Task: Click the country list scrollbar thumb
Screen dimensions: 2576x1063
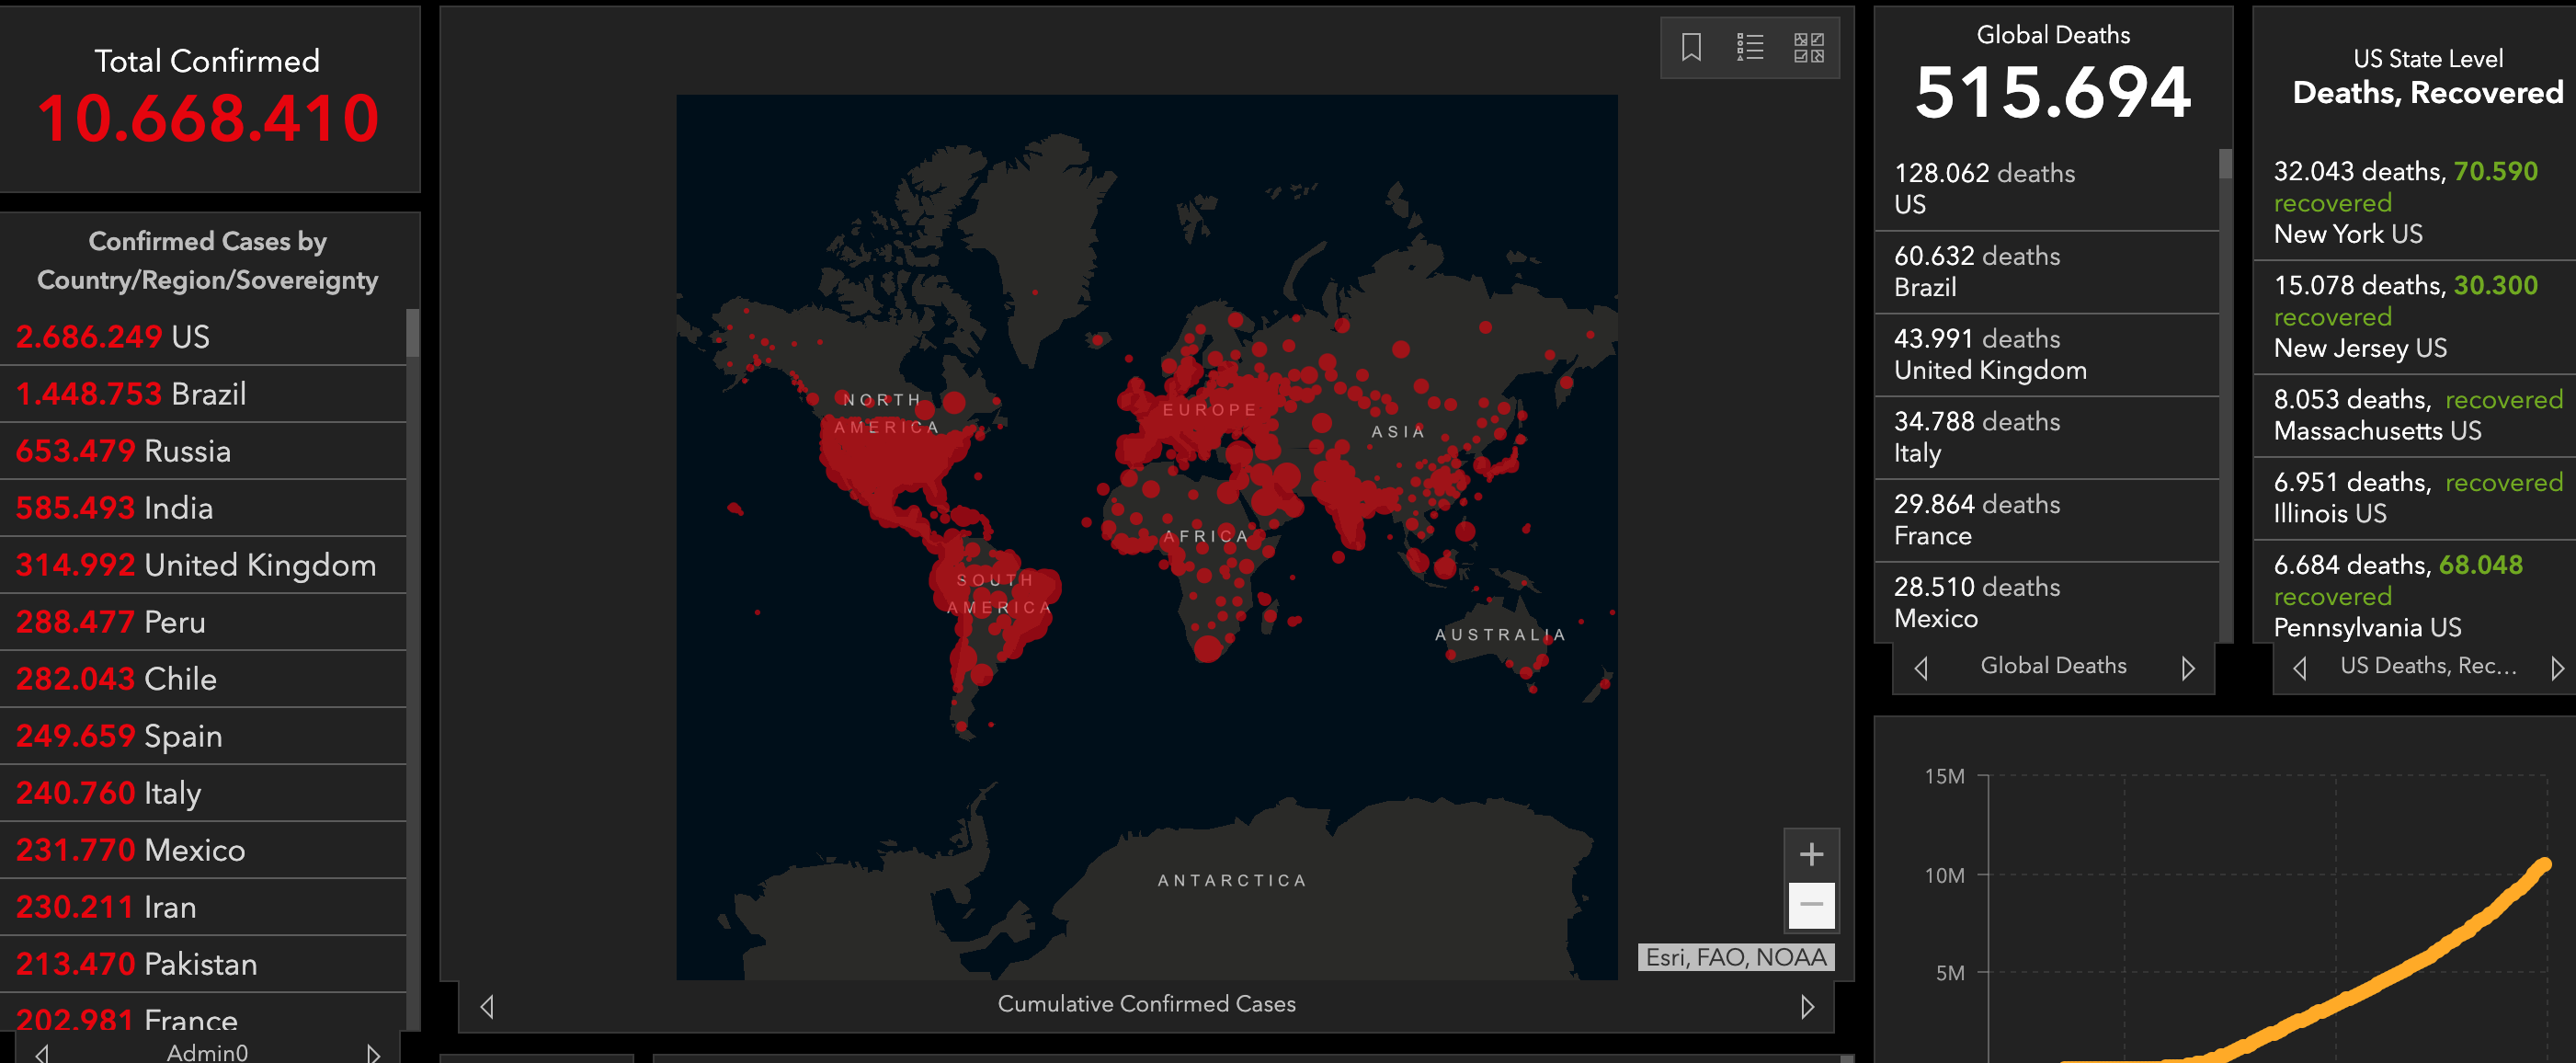Action: [412, 333]
